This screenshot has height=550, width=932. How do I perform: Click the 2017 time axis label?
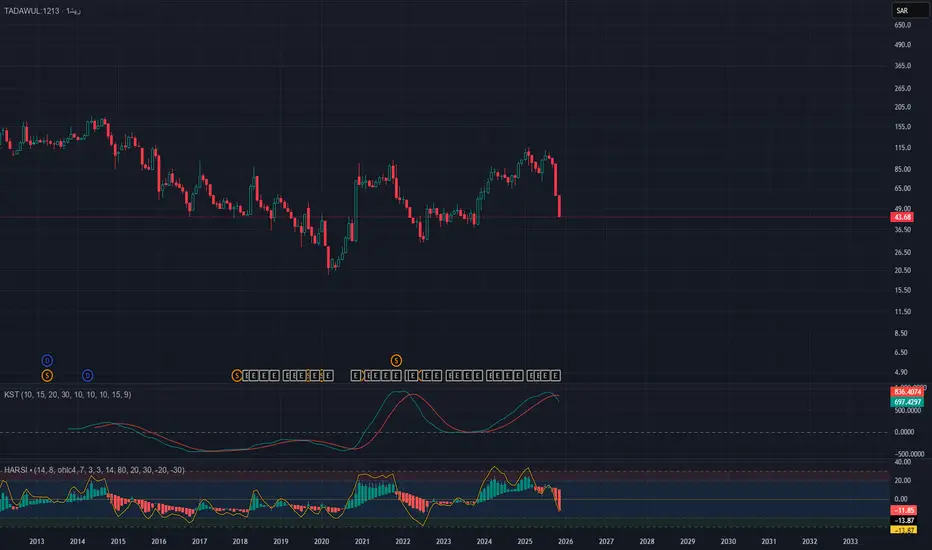click(199, 541)
